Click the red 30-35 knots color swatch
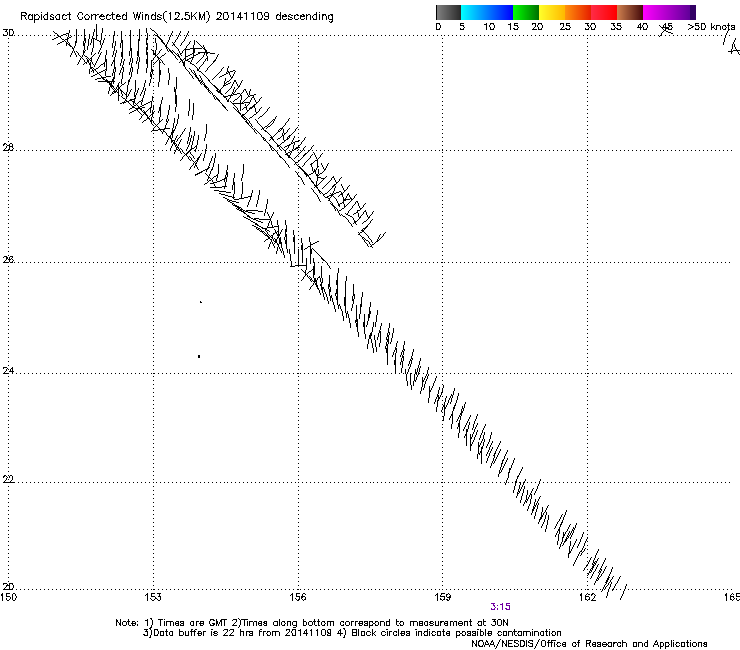740x650 pixels. (604, 12)
